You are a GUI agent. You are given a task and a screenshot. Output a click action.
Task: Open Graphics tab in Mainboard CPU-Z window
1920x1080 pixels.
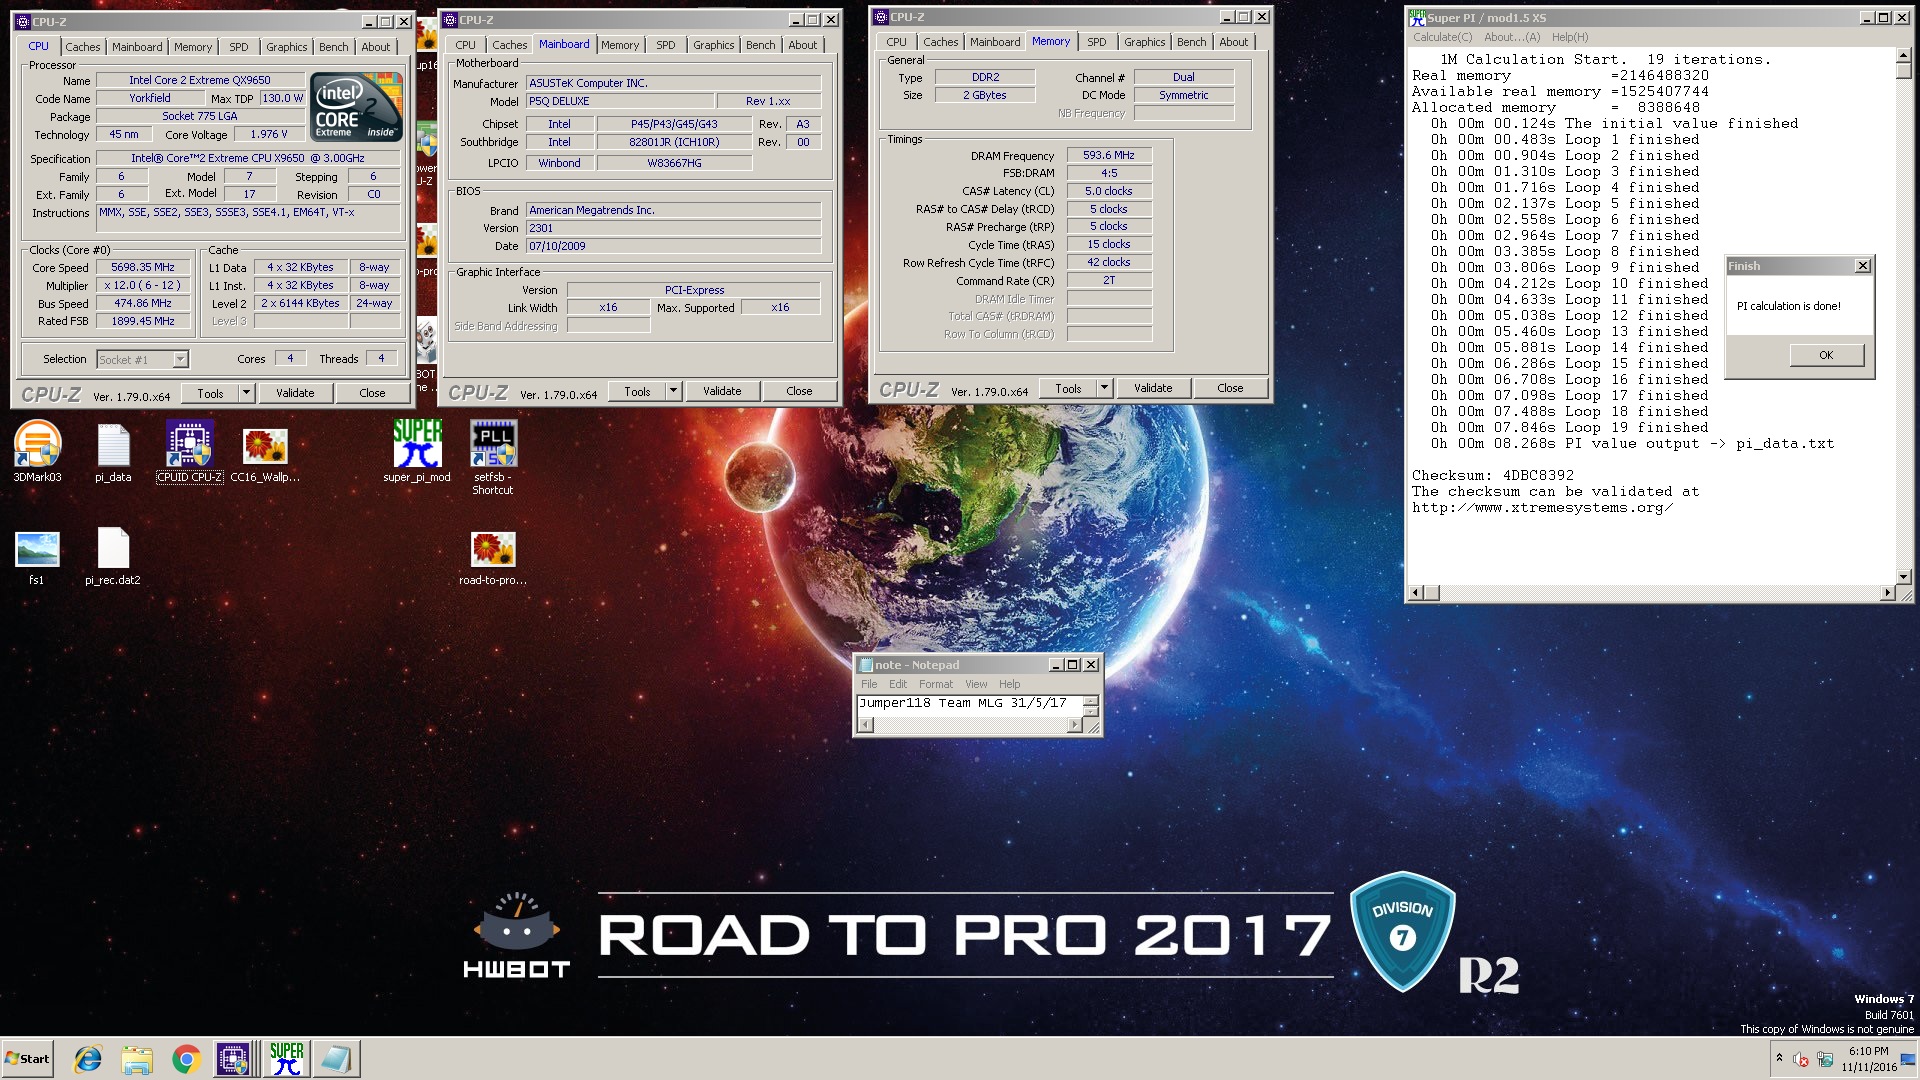pyautogui.click(x=714, y=45)
